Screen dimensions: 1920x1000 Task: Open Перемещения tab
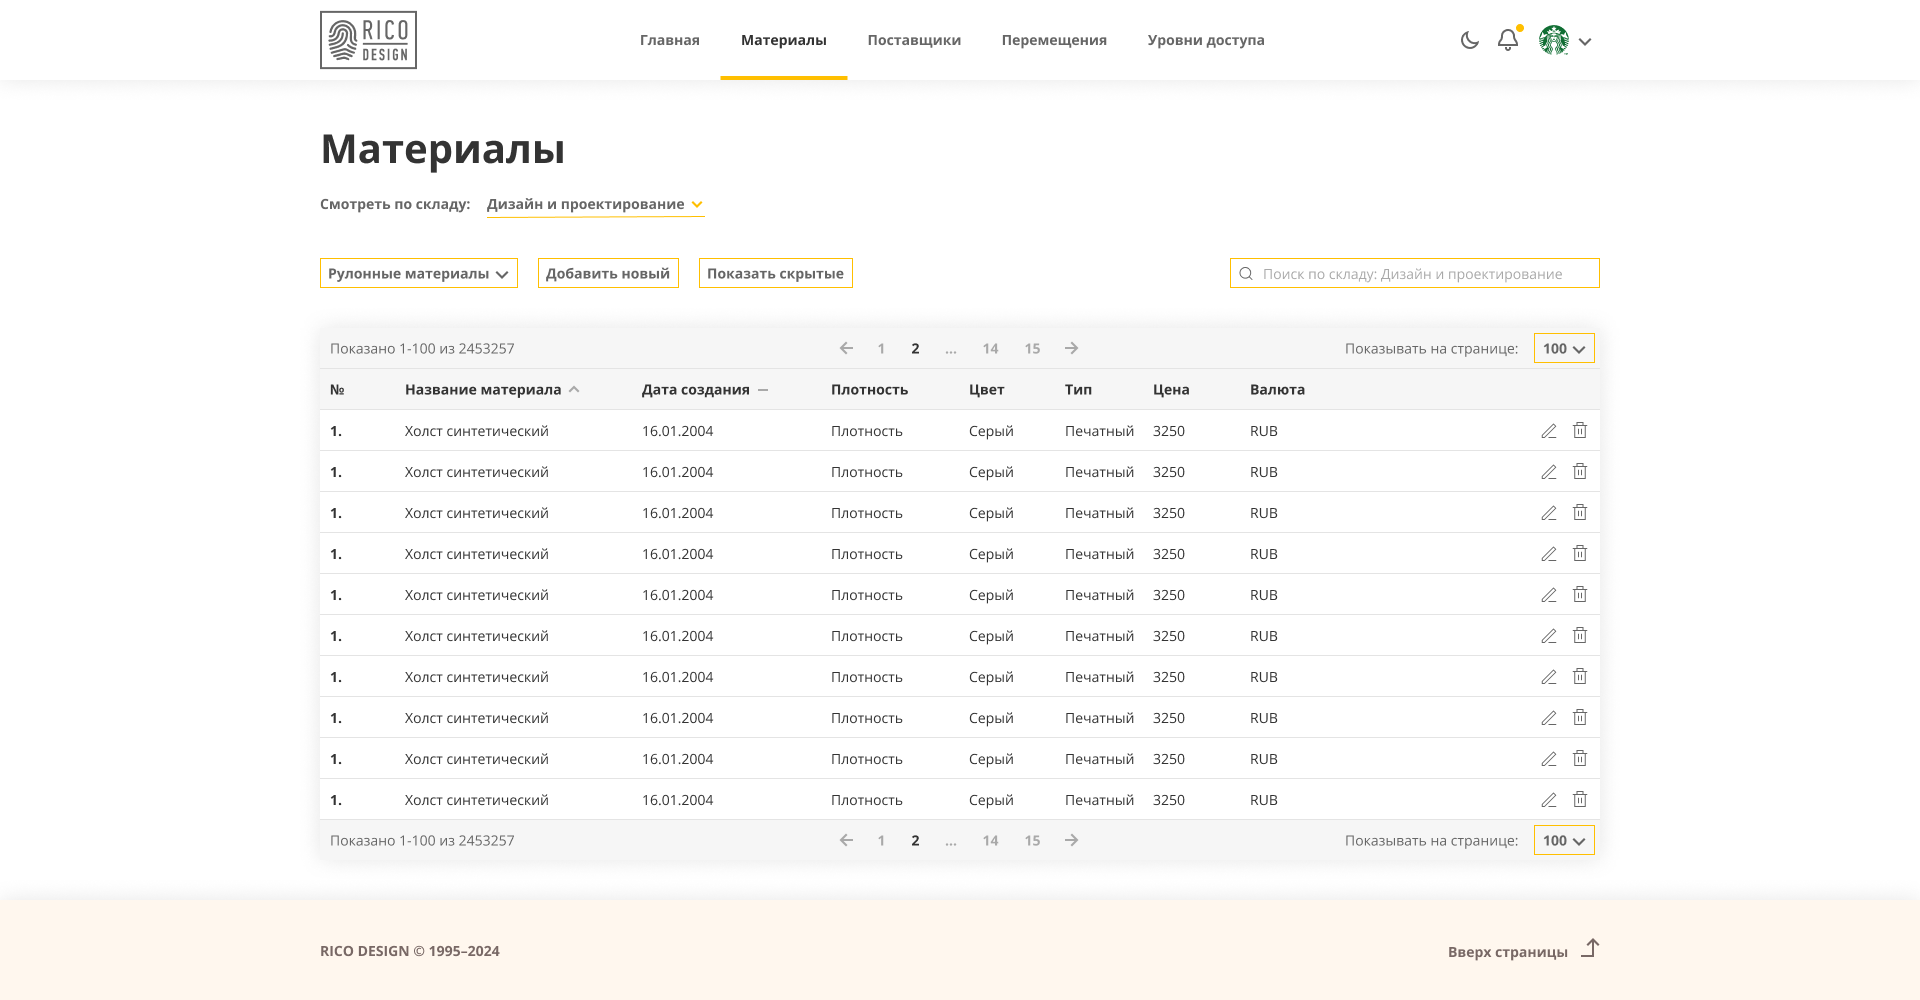tap(1054, 40)
